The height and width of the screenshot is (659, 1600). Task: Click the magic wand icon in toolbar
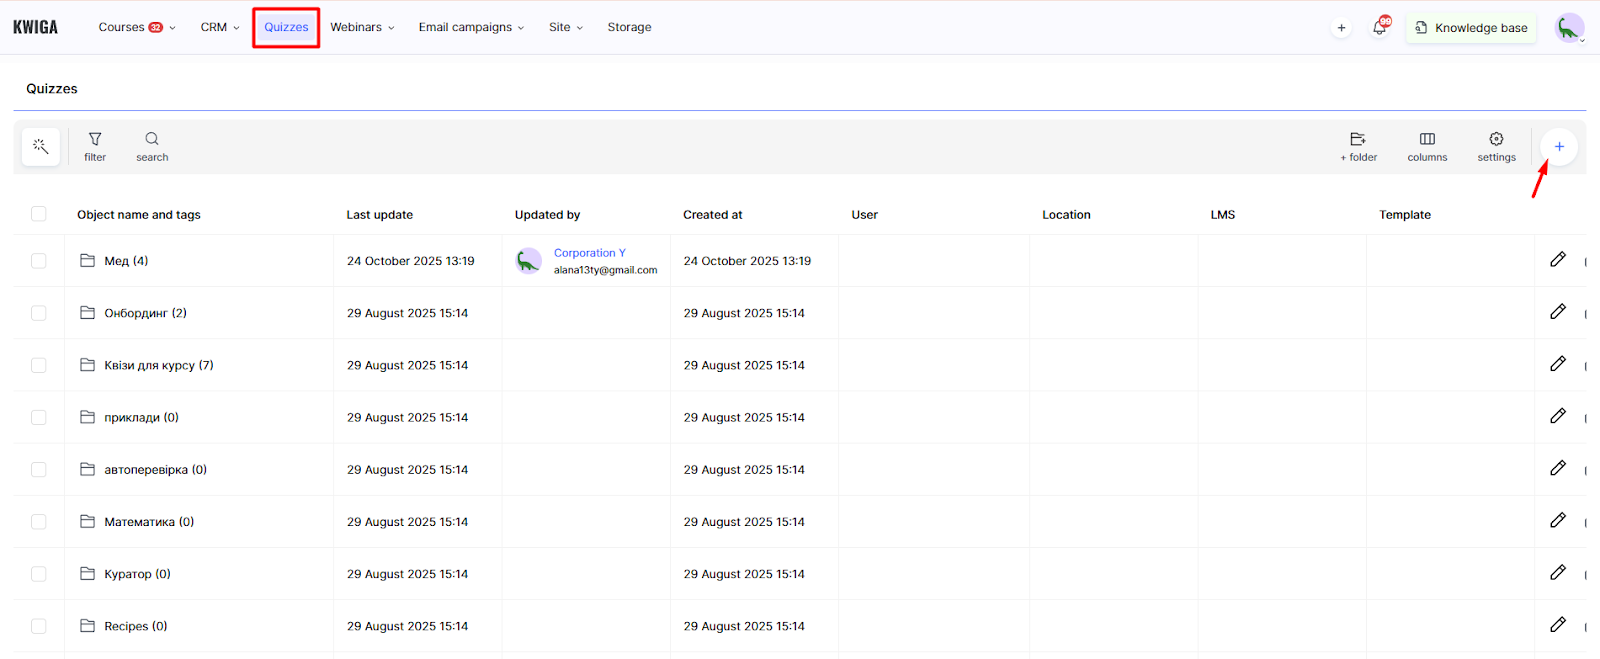(x=40, y=146)
